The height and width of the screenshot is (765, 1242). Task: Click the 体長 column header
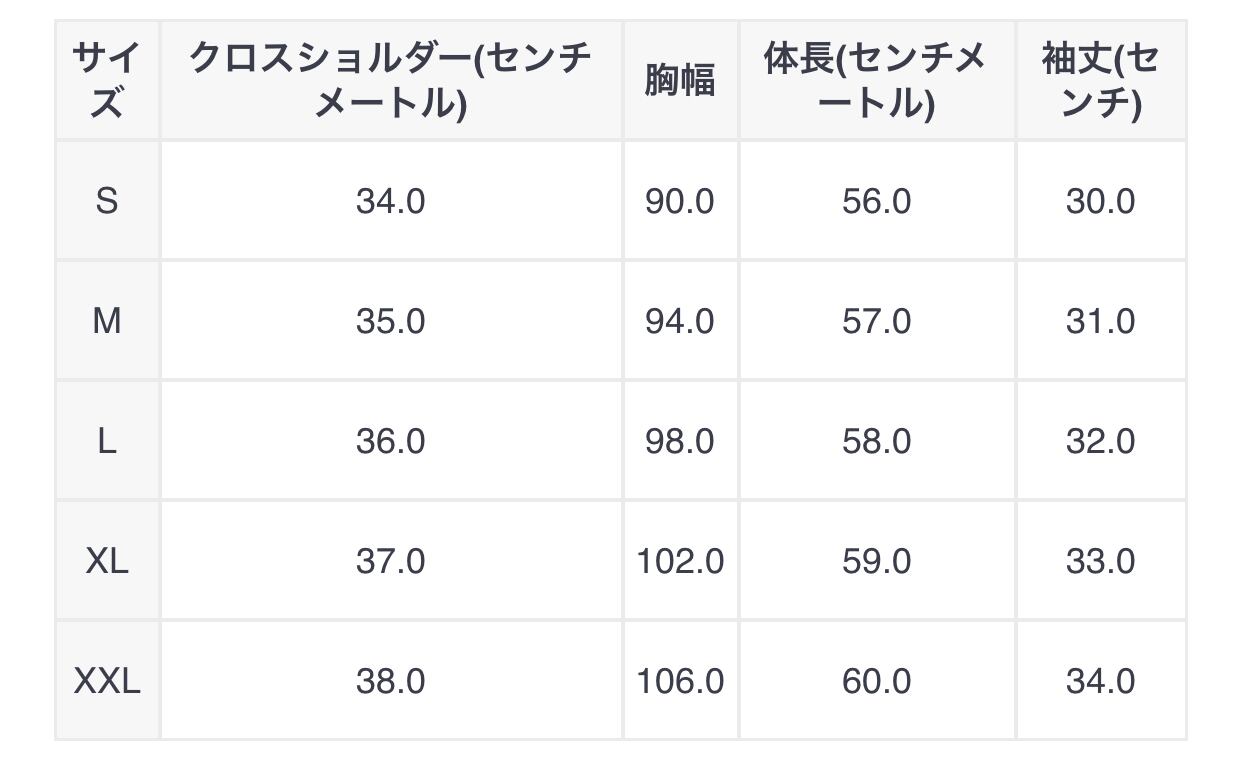pos(876,80)
